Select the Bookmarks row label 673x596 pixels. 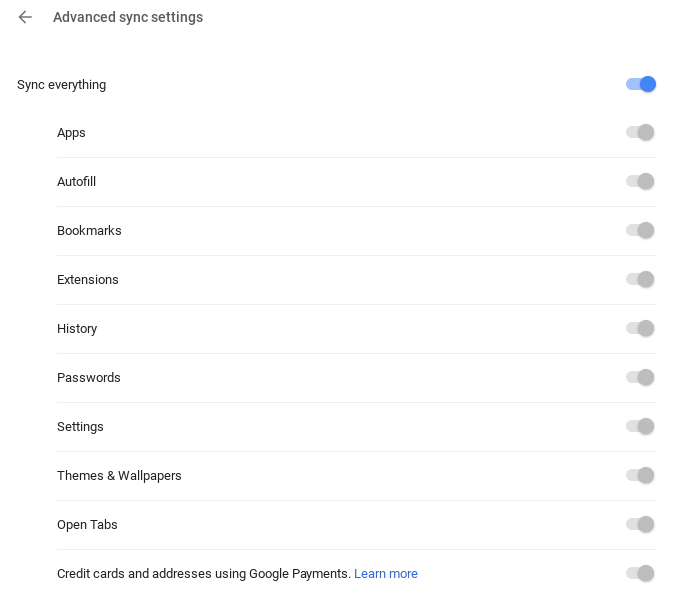(x=89, y=231)
